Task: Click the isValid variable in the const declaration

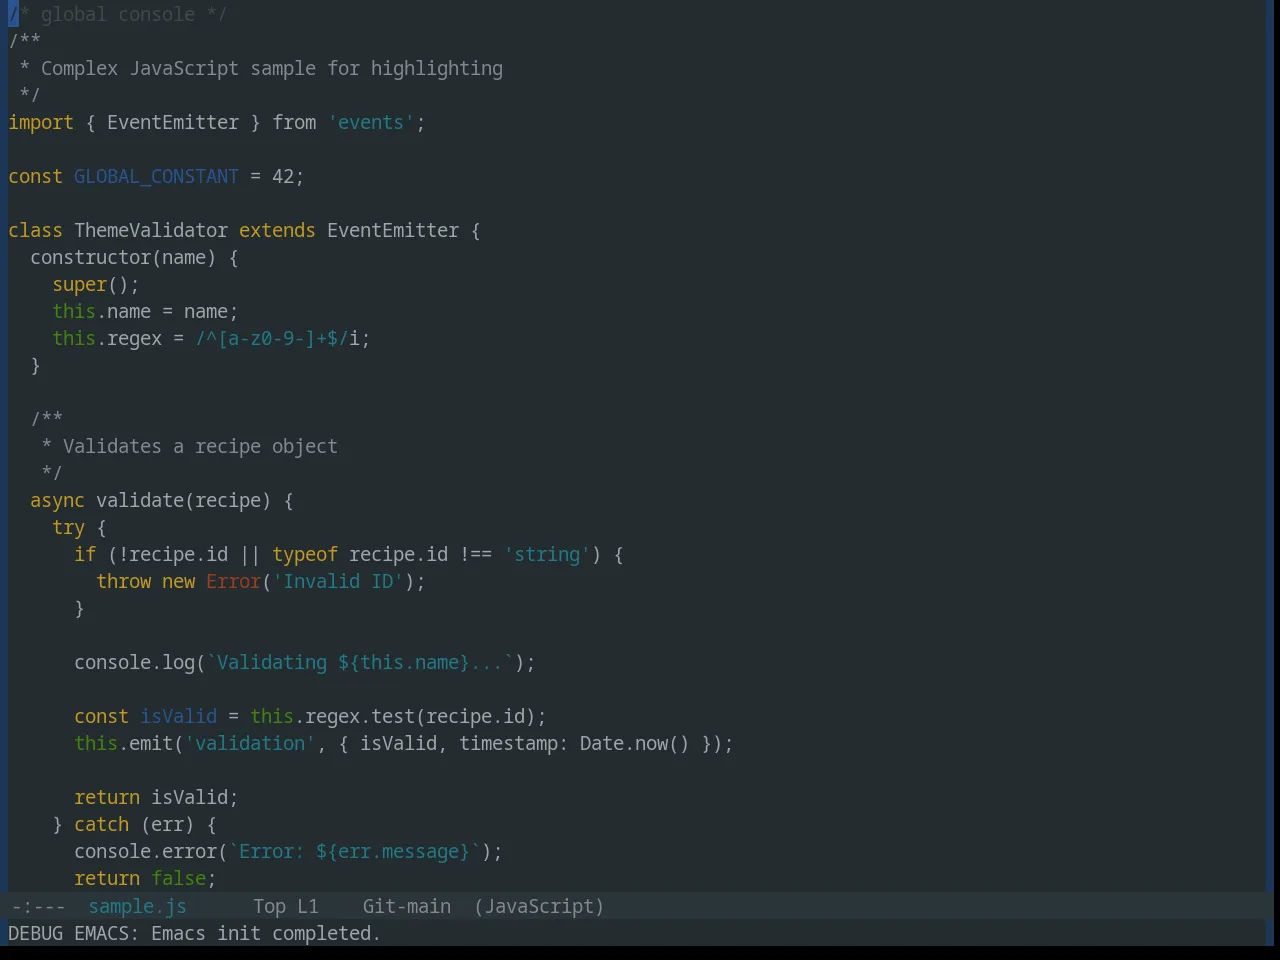Action: (178, 716)
